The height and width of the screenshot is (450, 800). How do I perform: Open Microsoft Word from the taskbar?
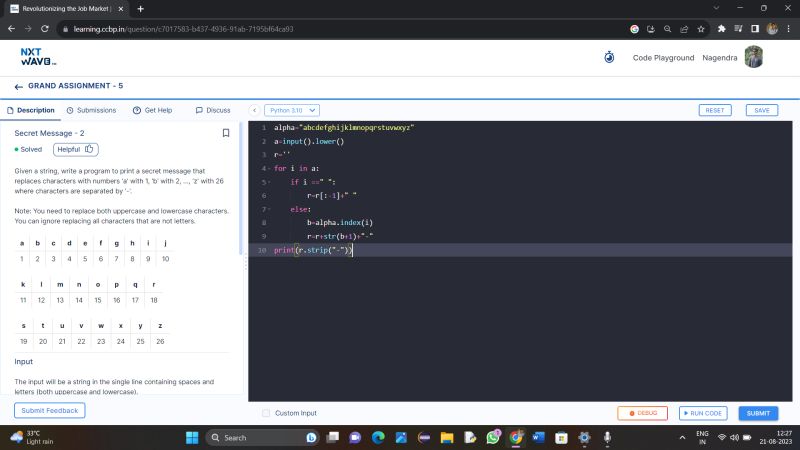(x=537, y=438)
